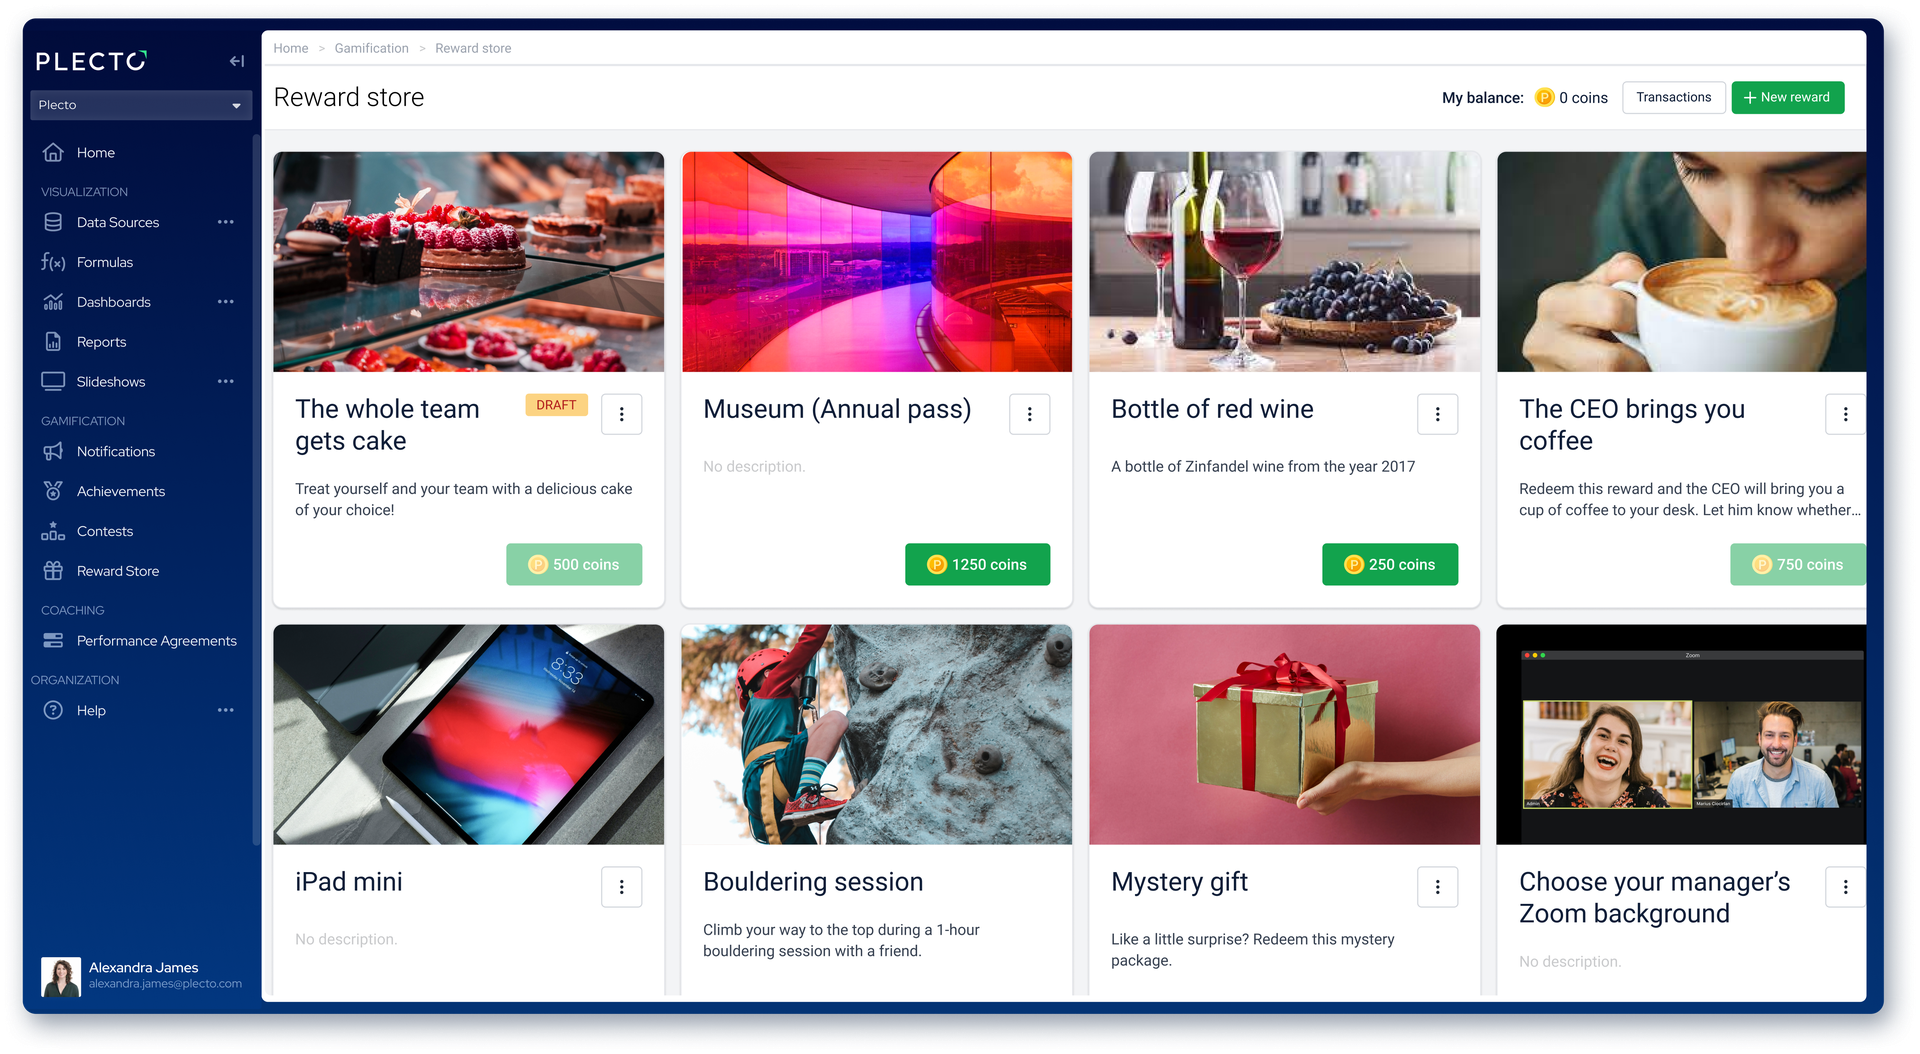
Task: Open the Plecto workspace dropdown
Action: (140, 105)
